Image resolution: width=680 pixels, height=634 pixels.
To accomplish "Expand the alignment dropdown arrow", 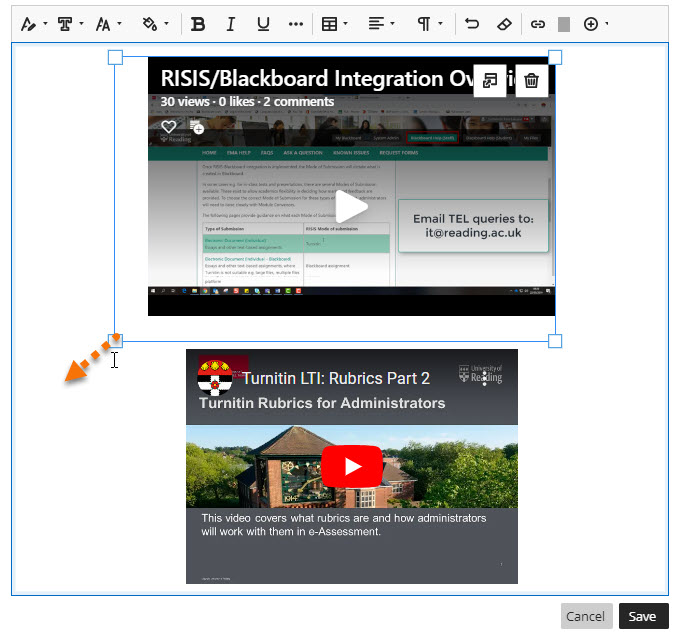I will (392, 23).
